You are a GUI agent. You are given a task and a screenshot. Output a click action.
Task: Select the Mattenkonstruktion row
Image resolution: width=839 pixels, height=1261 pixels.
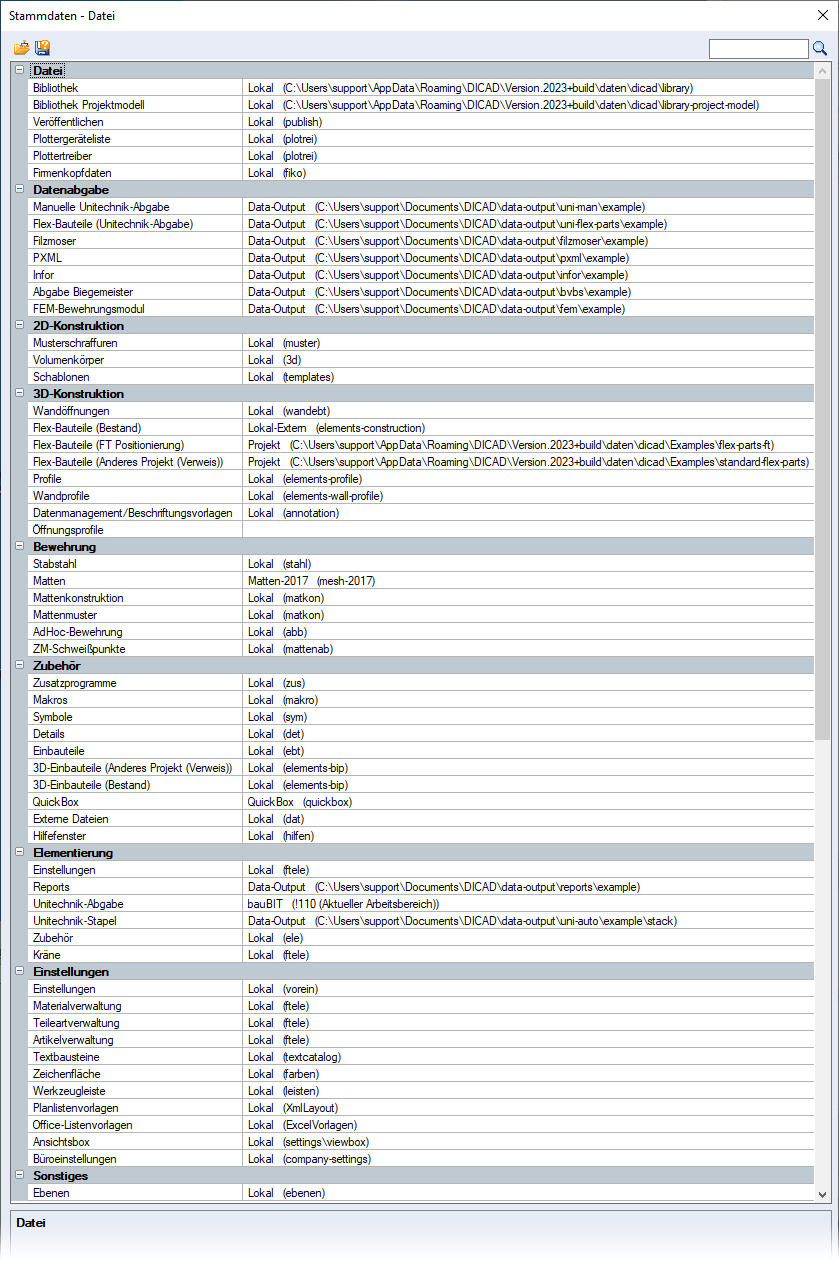pos(421,598)
